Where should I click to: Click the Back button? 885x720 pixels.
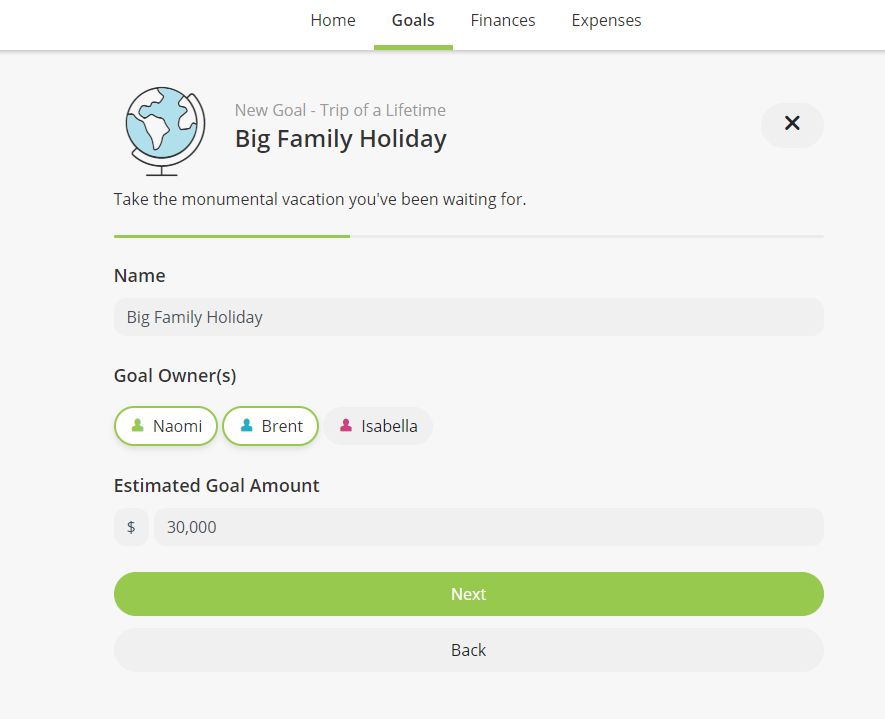pyautogui.click(x=468, y=650)
